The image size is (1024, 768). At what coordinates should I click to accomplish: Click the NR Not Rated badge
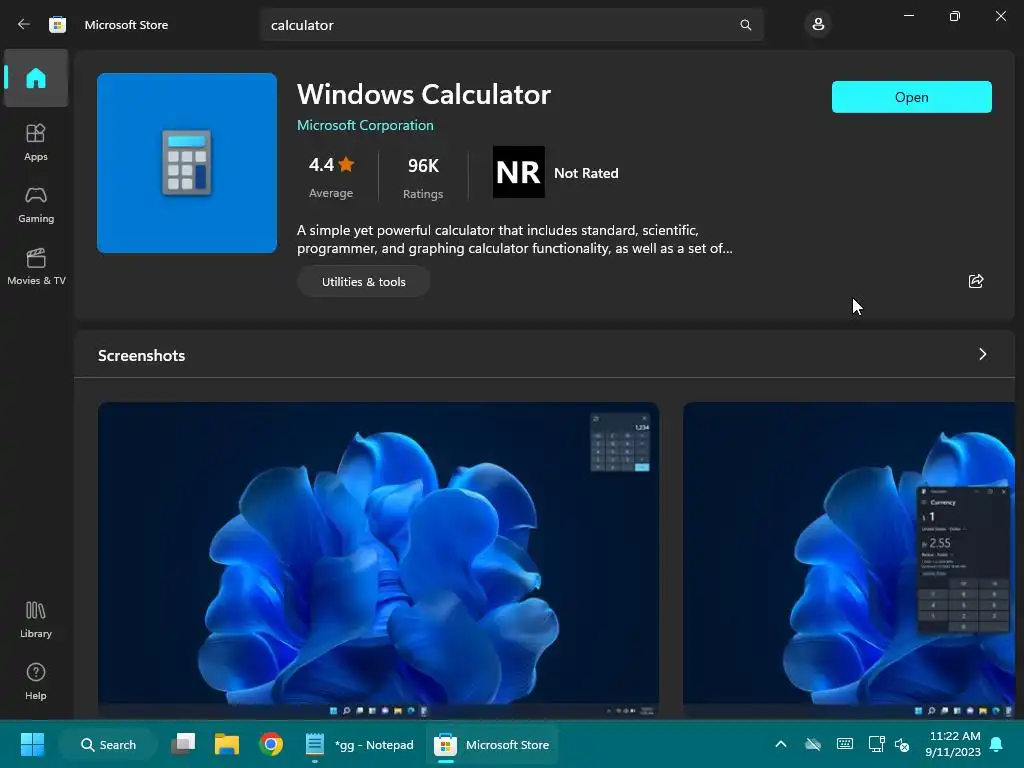click(x=555, y=172)
